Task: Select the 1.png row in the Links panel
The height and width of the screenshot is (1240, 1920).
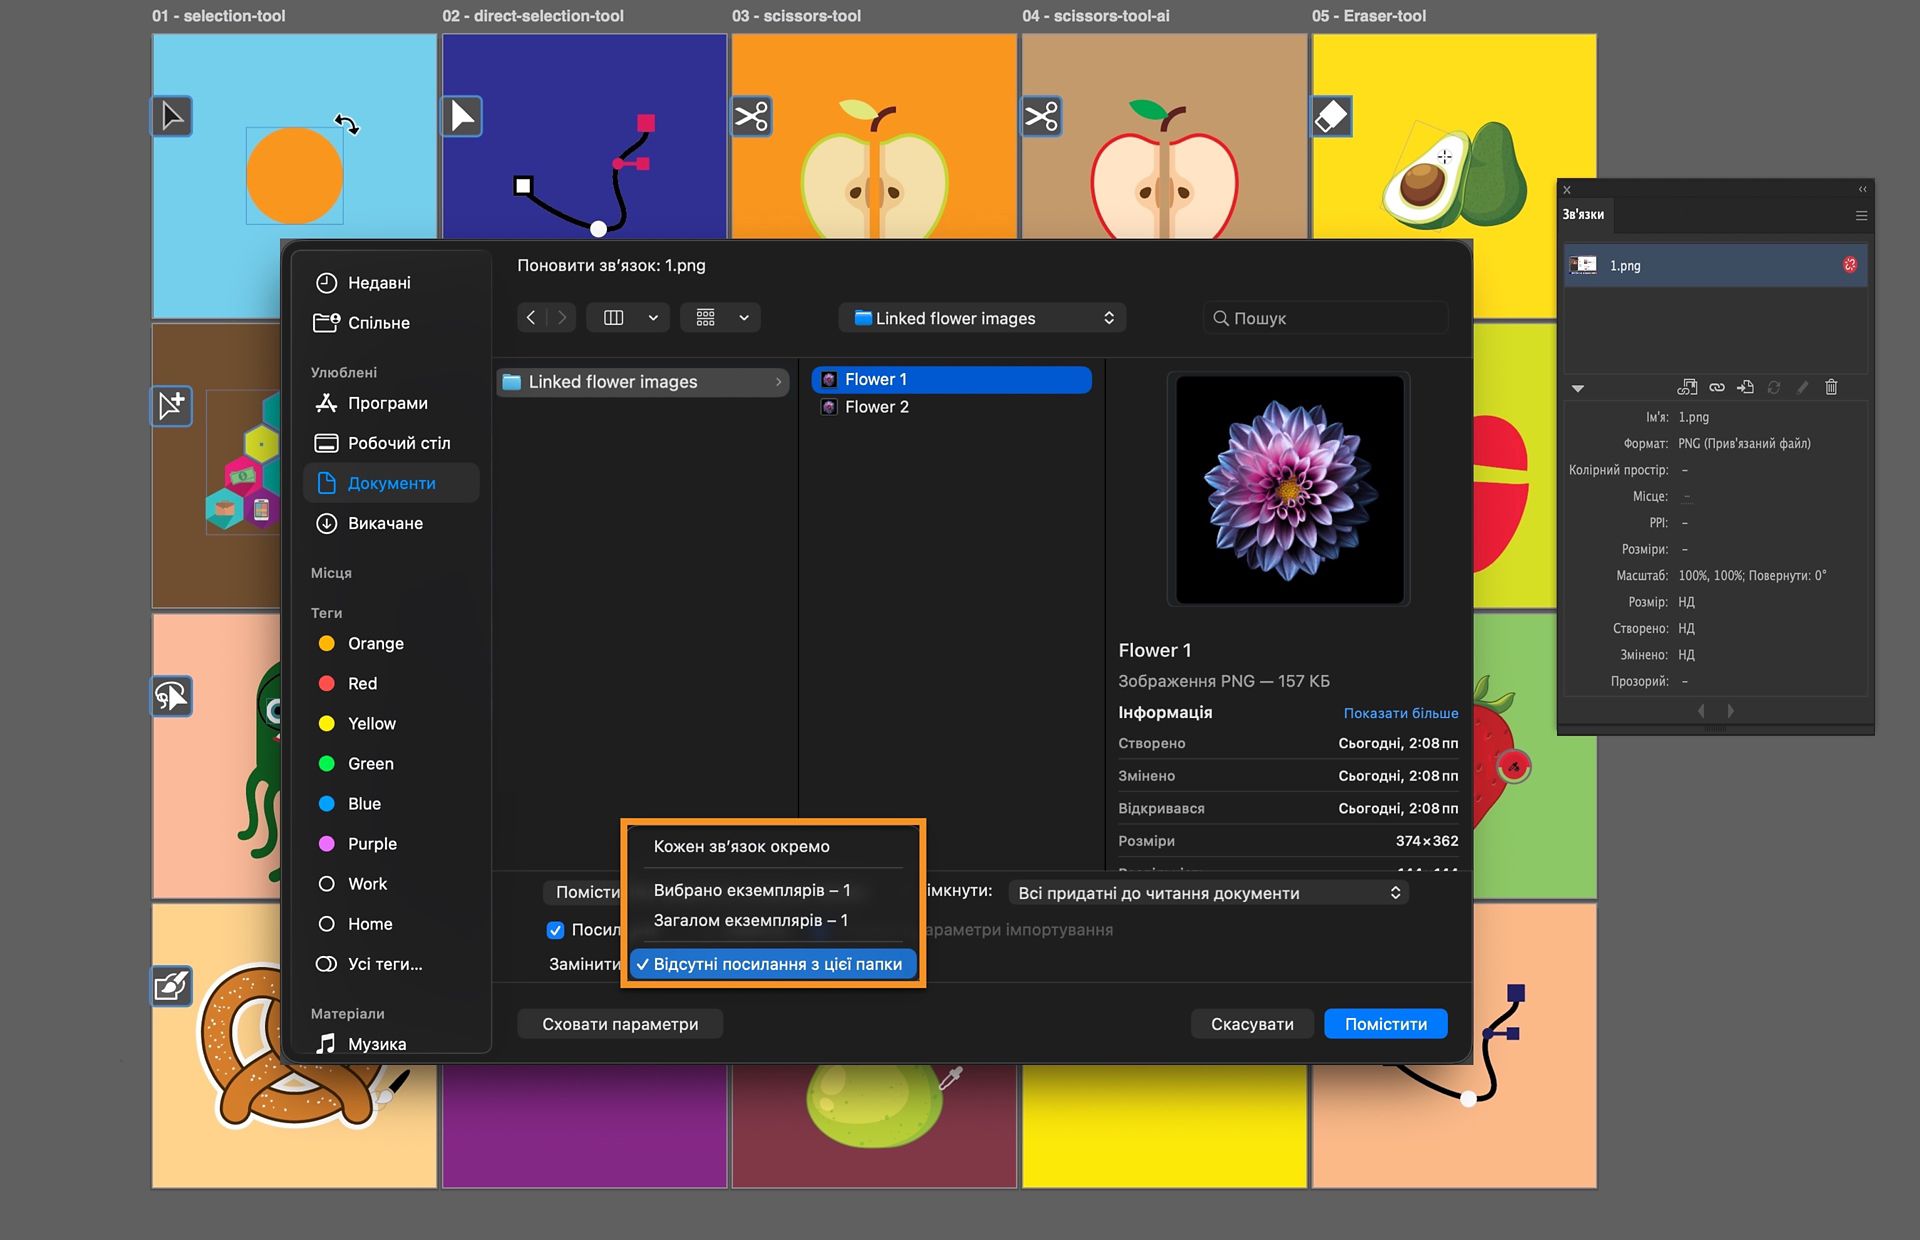Action: 1716,265
